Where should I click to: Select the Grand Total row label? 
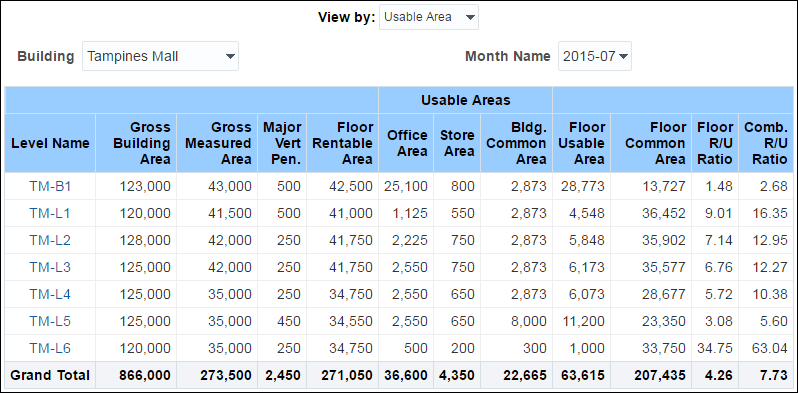tap(50, 376)
